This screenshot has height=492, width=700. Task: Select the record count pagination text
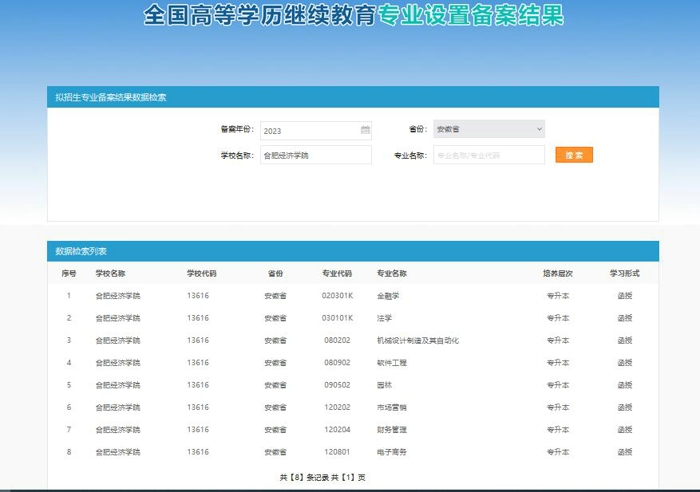point(322,477)
